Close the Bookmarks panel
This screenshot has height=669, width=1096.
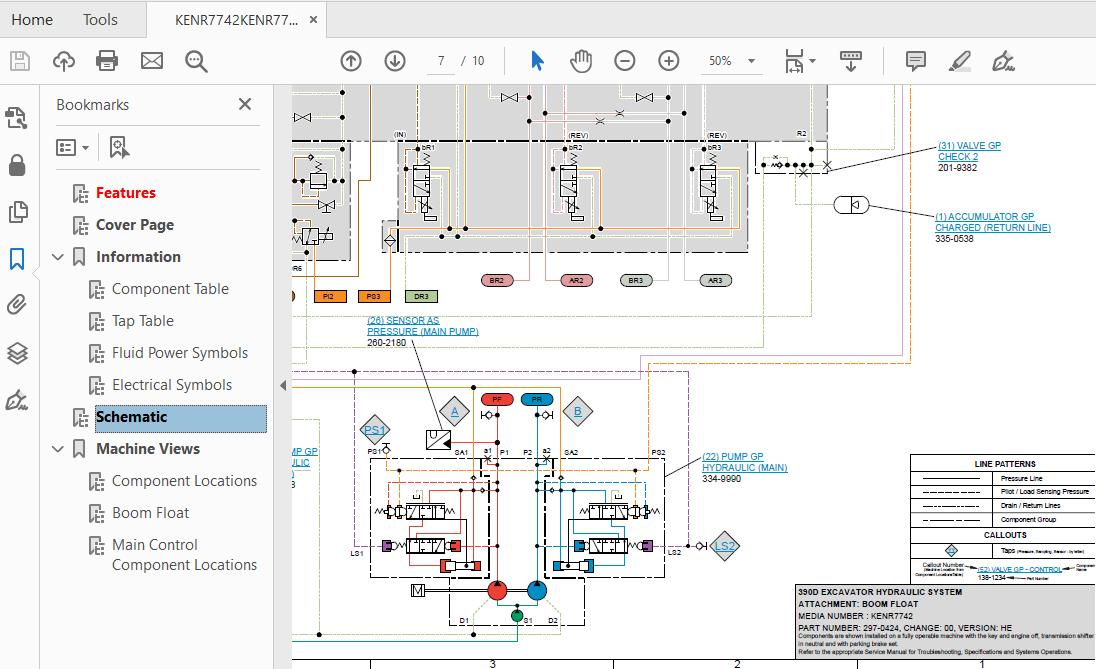245,104
